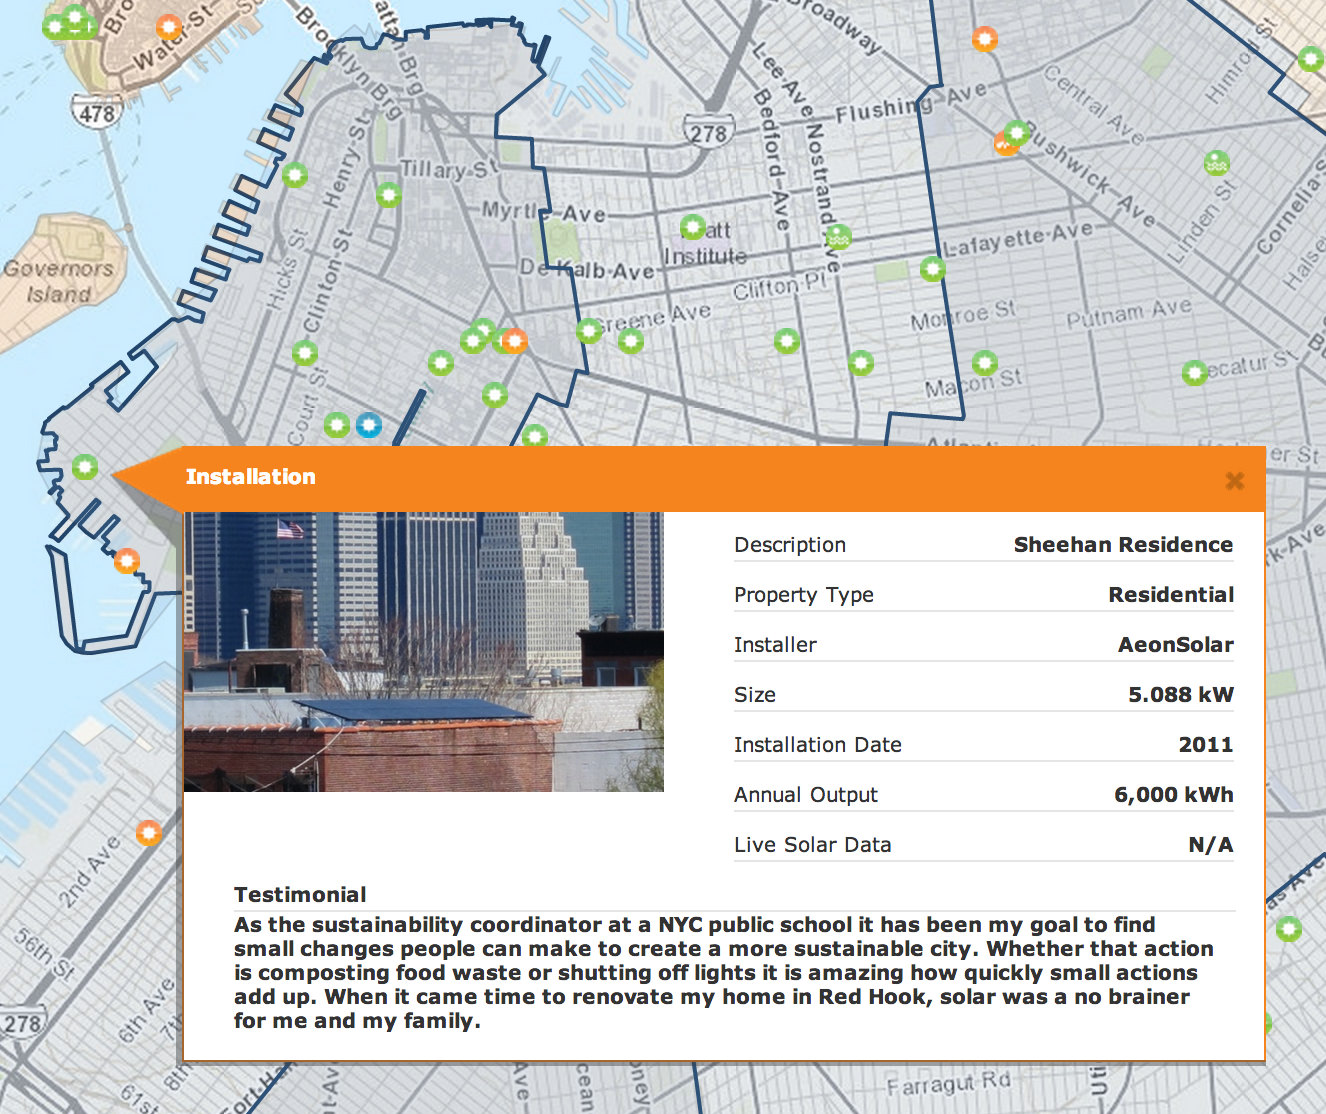Select the green marker at popup arrow tip
This screenshot has height=1114, width=1326.
(85, 467)
